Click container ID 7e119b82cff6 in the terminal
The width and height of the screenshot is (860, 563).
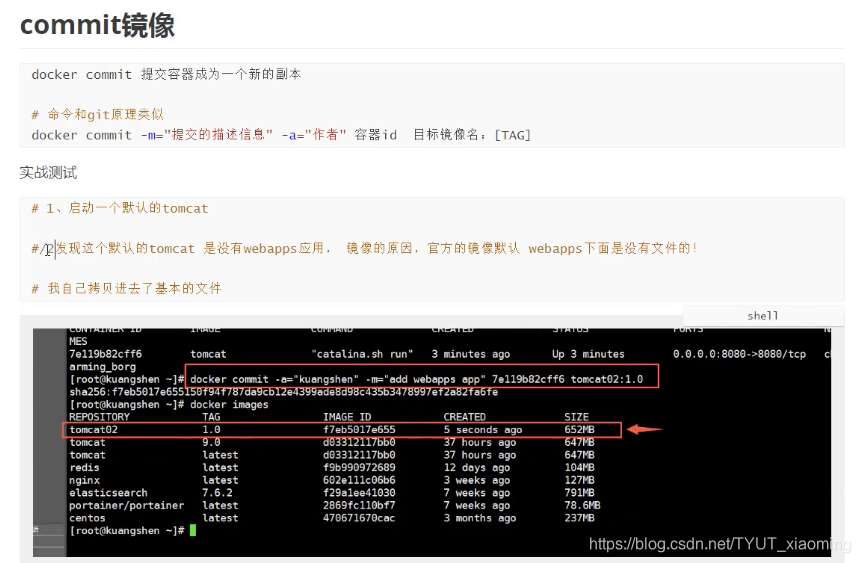click(105, 354)
